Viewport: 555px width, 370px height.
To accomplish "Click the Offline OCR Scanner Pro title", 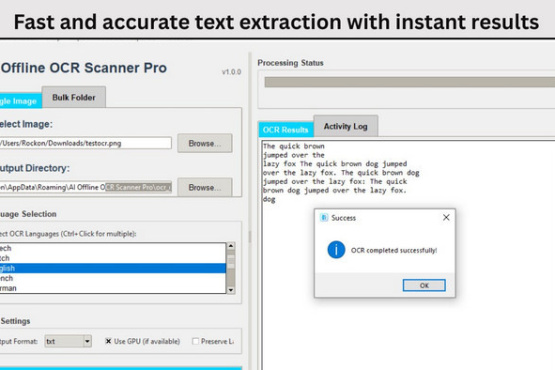I will point(84,68).
